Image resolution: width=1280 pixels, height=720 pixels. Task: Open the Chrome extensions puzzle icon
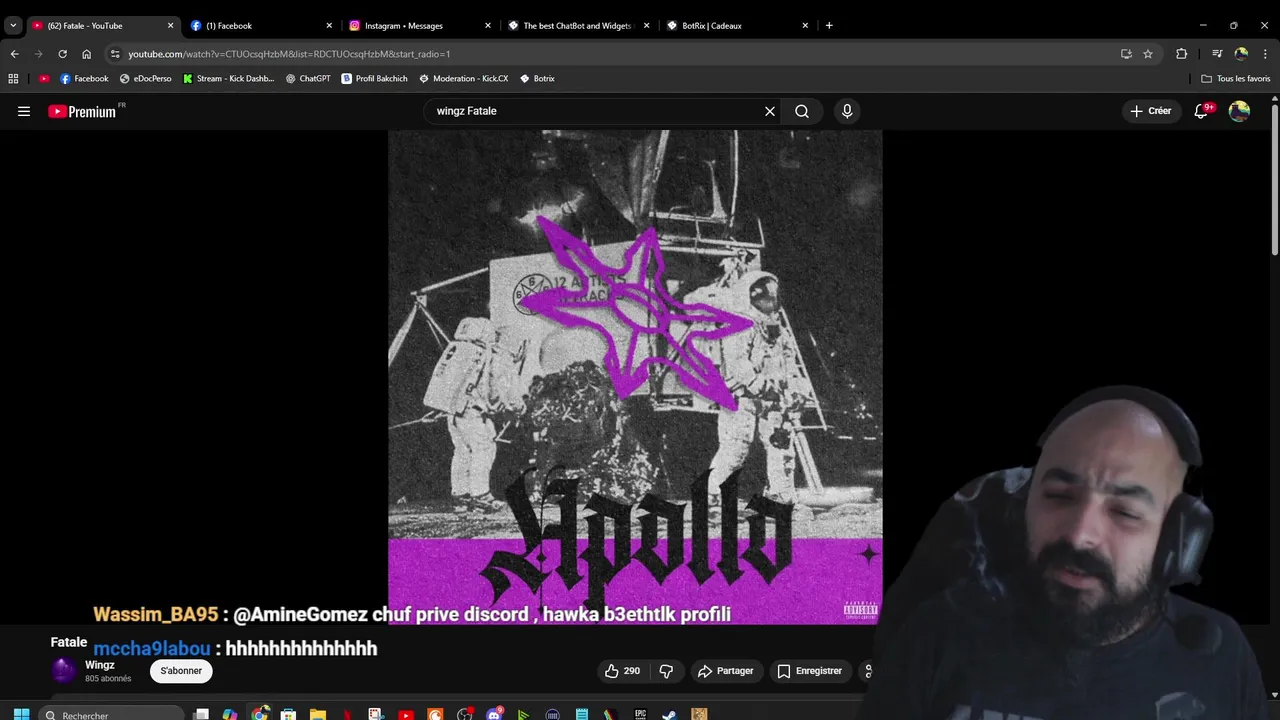point(1181,54)
